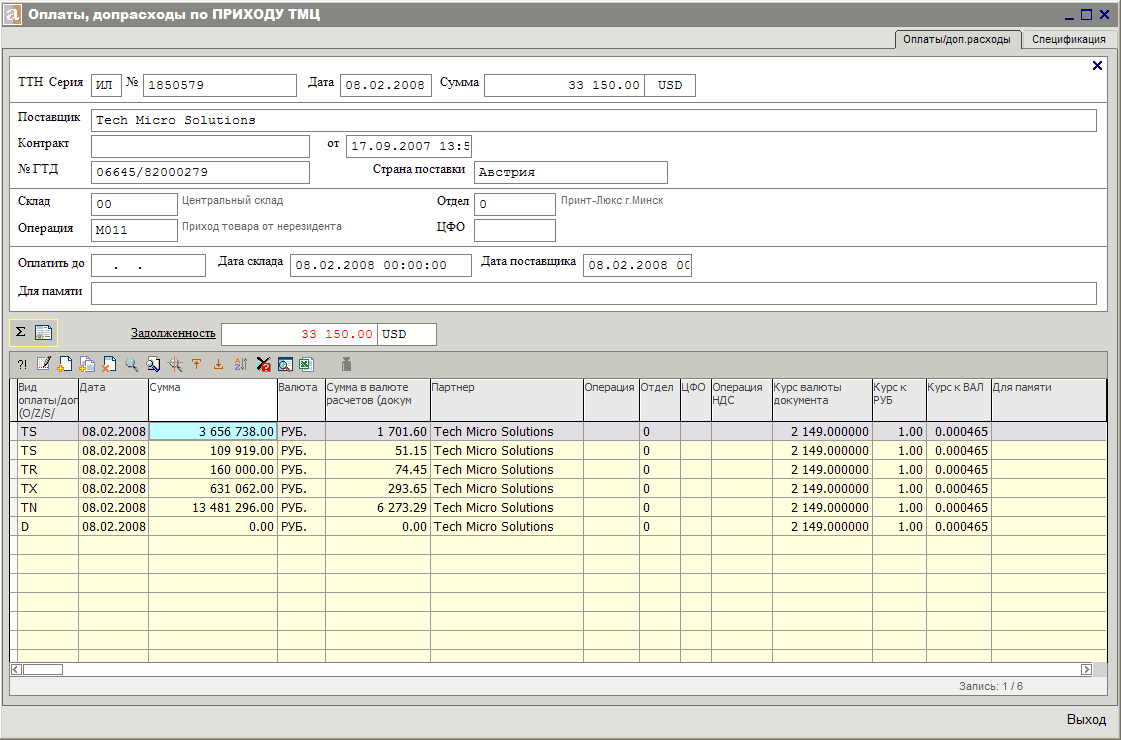Click the Операция НДС column header
This screenshot has width=1121, height=740.
point(741,400)
